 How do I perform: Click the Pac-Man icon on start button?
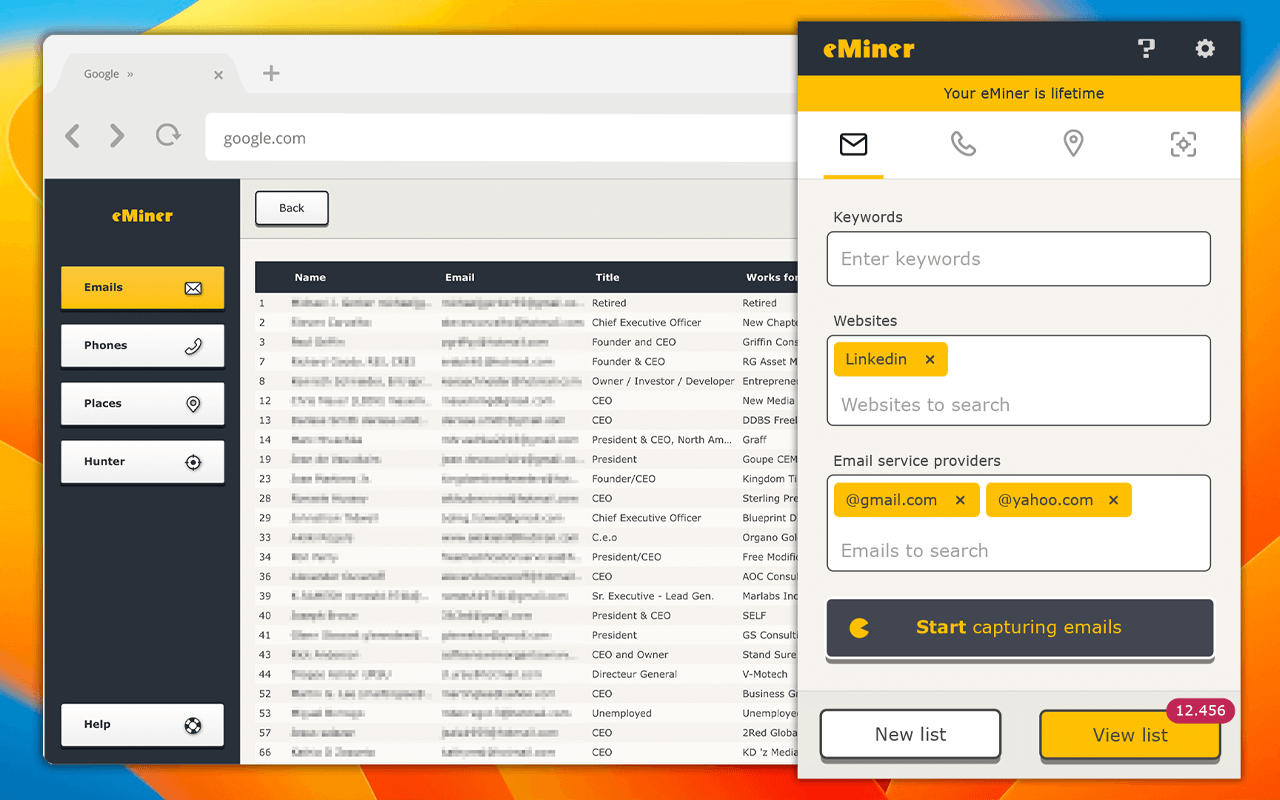pos(859,628)
